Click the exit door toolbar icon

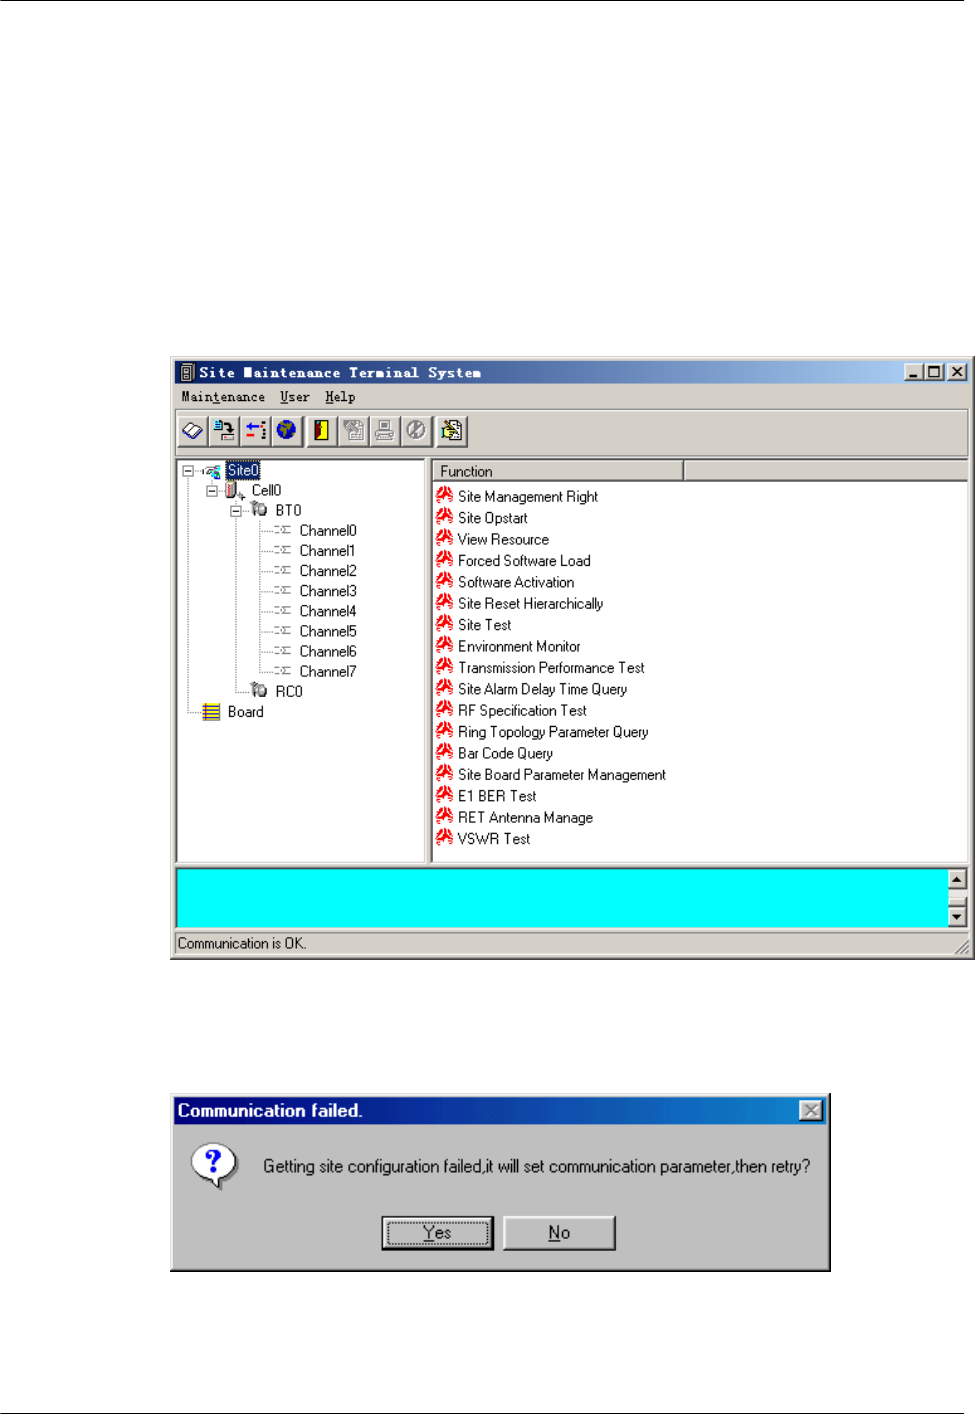click(x=321, y=431)
